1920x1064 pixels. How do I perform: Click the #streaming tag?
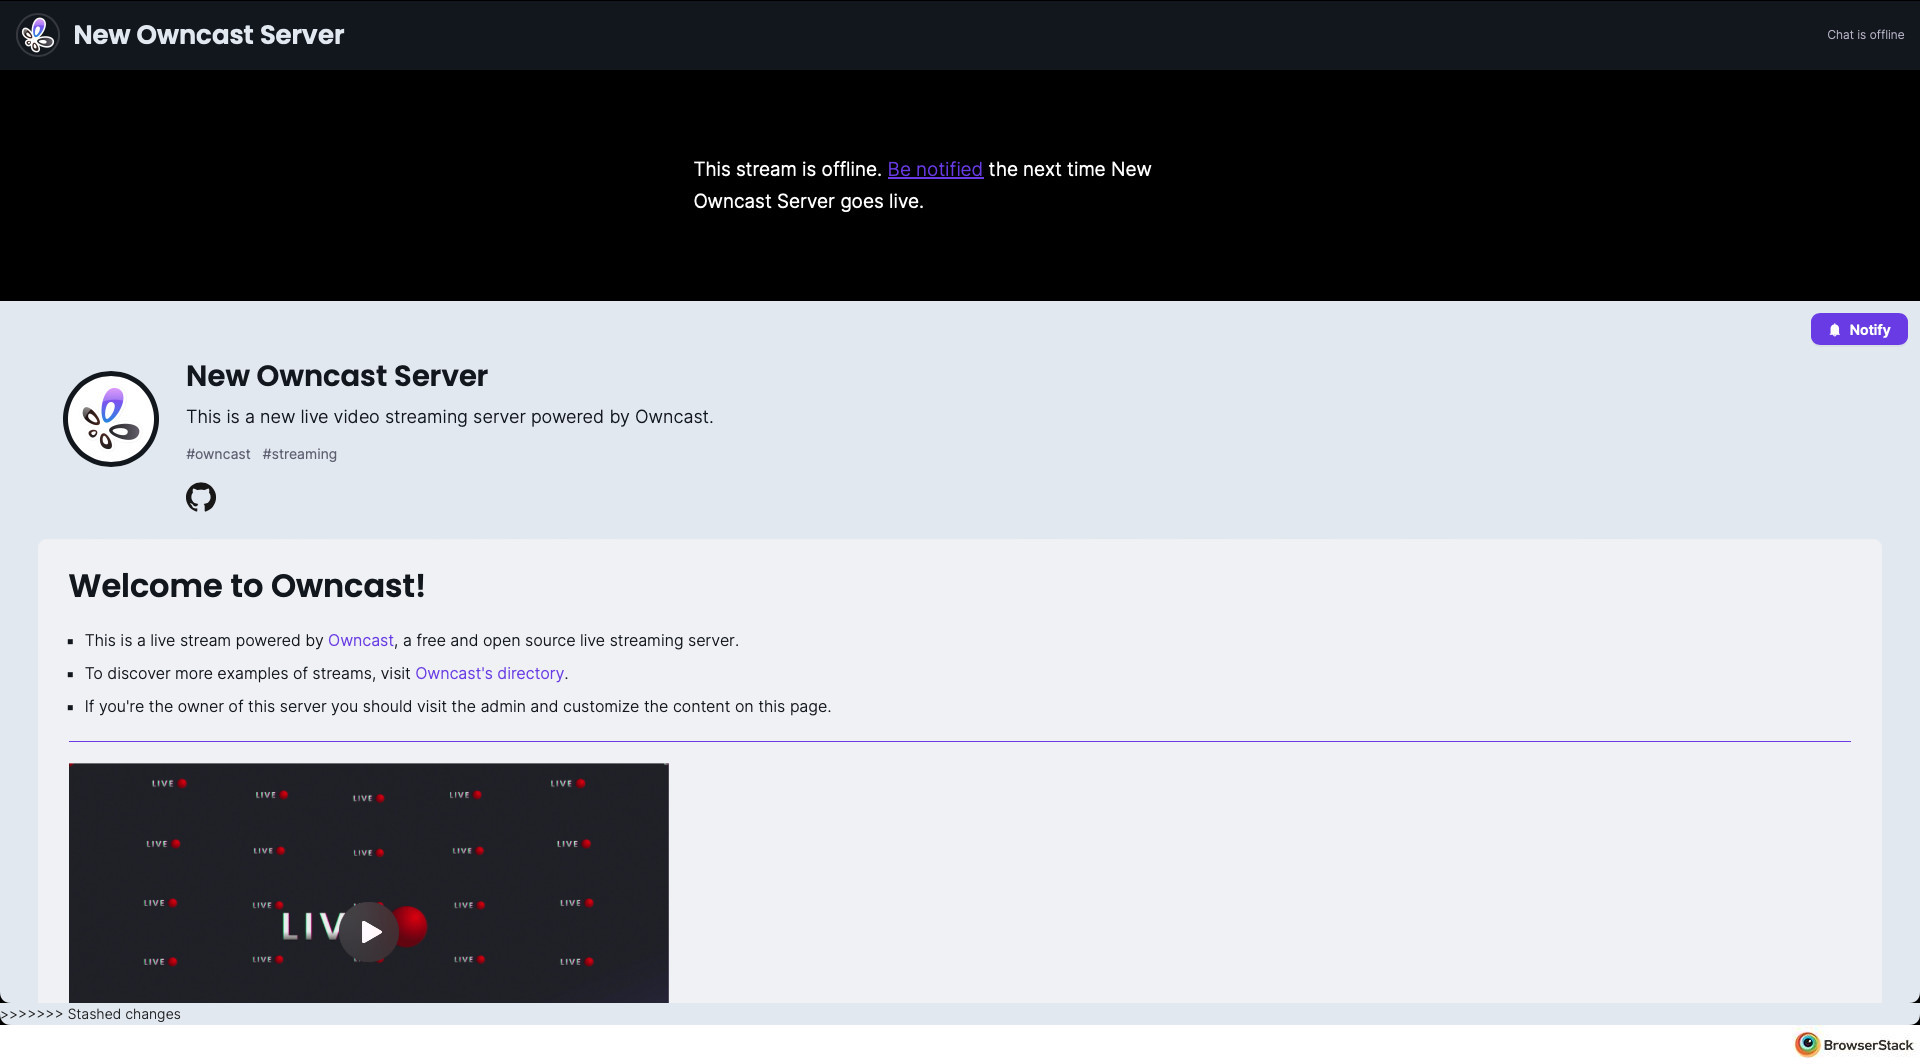[x=300, y=454]
